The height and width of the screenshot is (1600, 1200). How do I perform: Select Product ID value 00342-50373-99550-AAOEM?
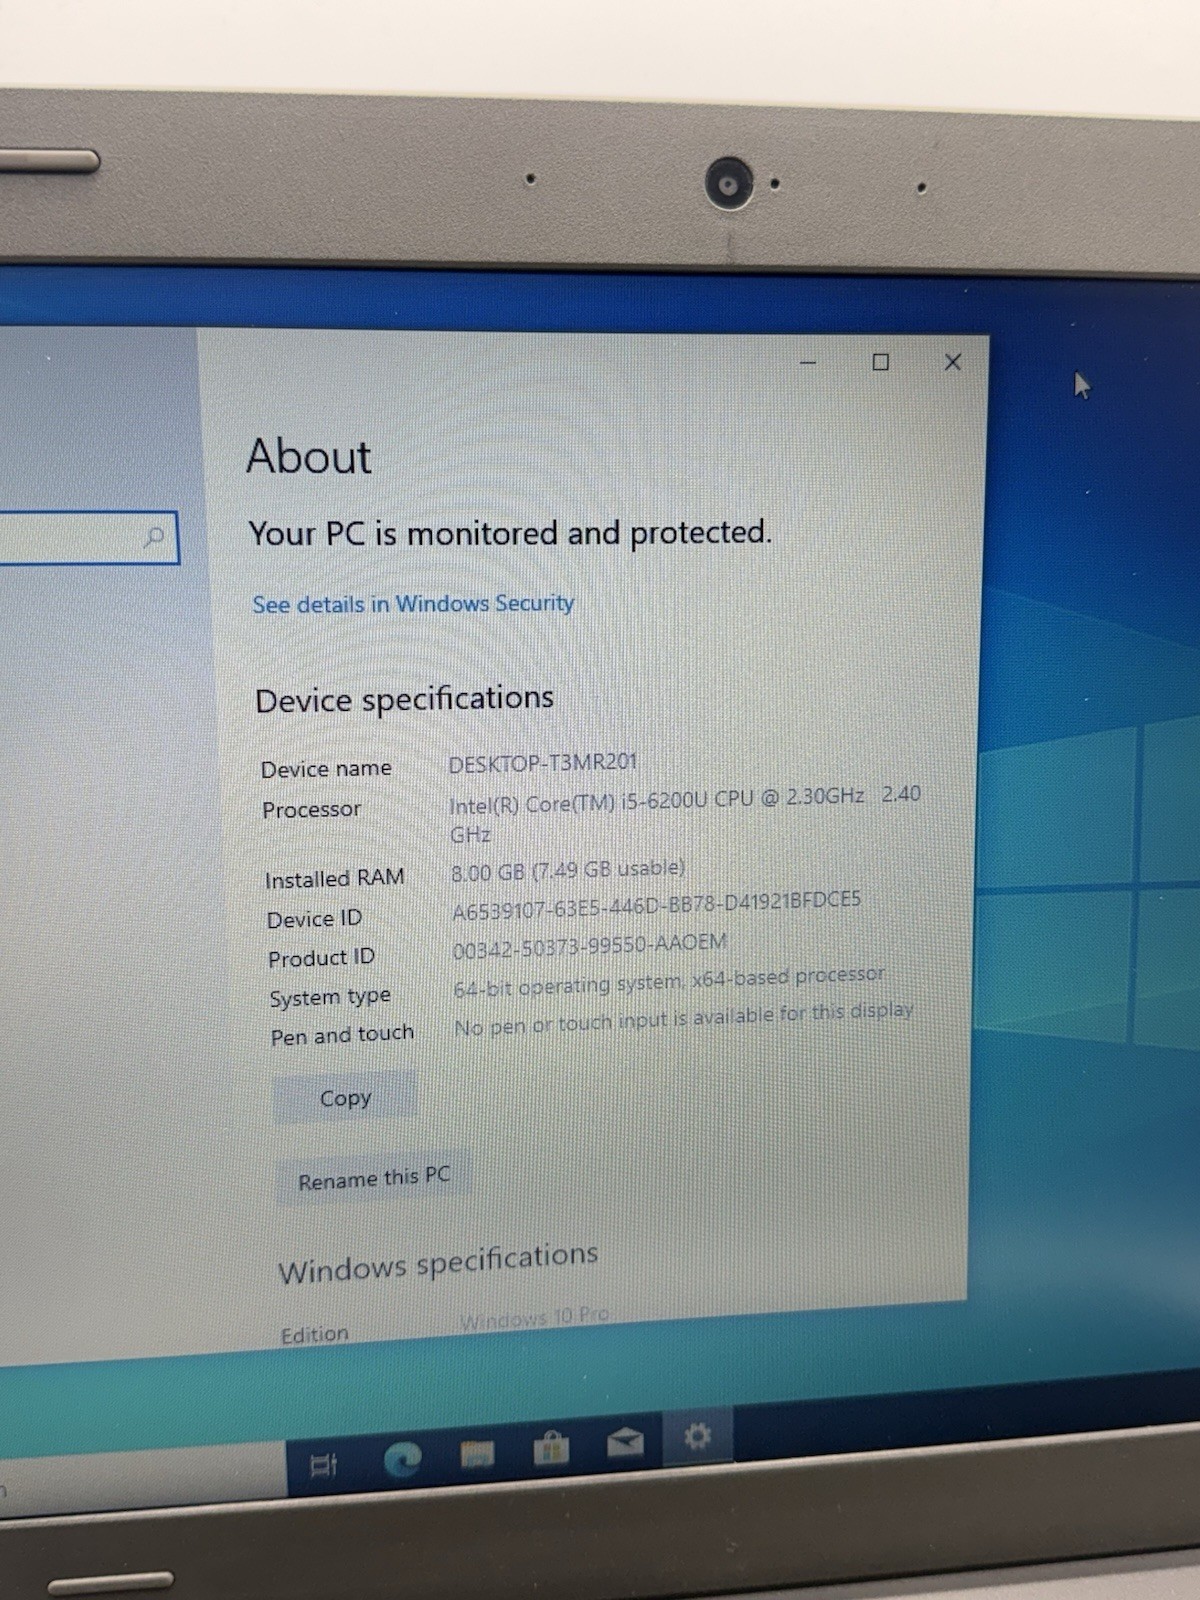tap(590, 946)
